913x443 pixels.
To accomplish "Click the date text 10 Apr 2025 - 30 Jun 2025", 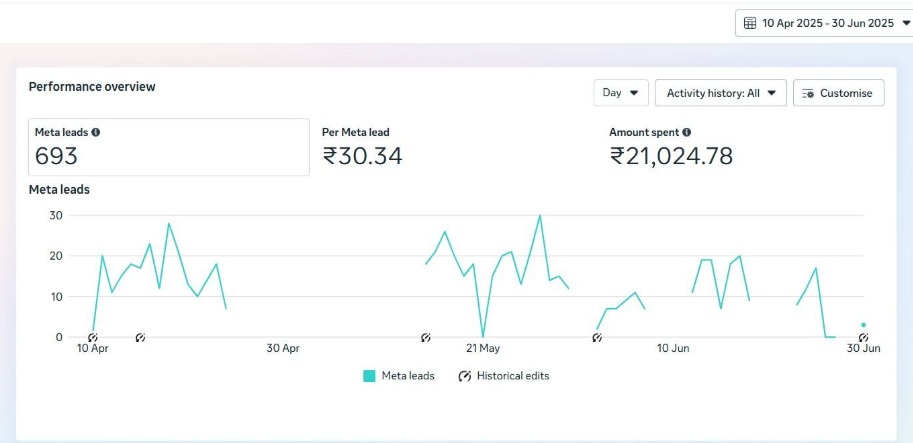I will (x=827, y=23).
